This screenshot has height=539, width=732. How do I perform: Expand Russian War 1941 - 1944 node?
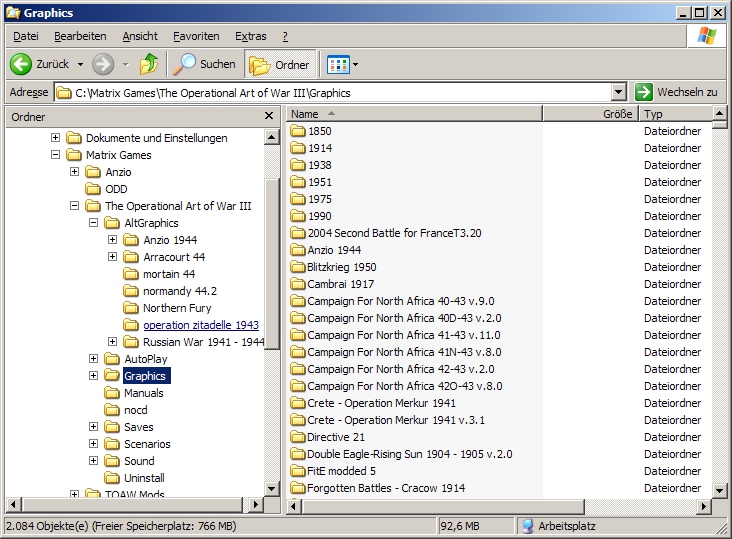[x=113, y=342]
